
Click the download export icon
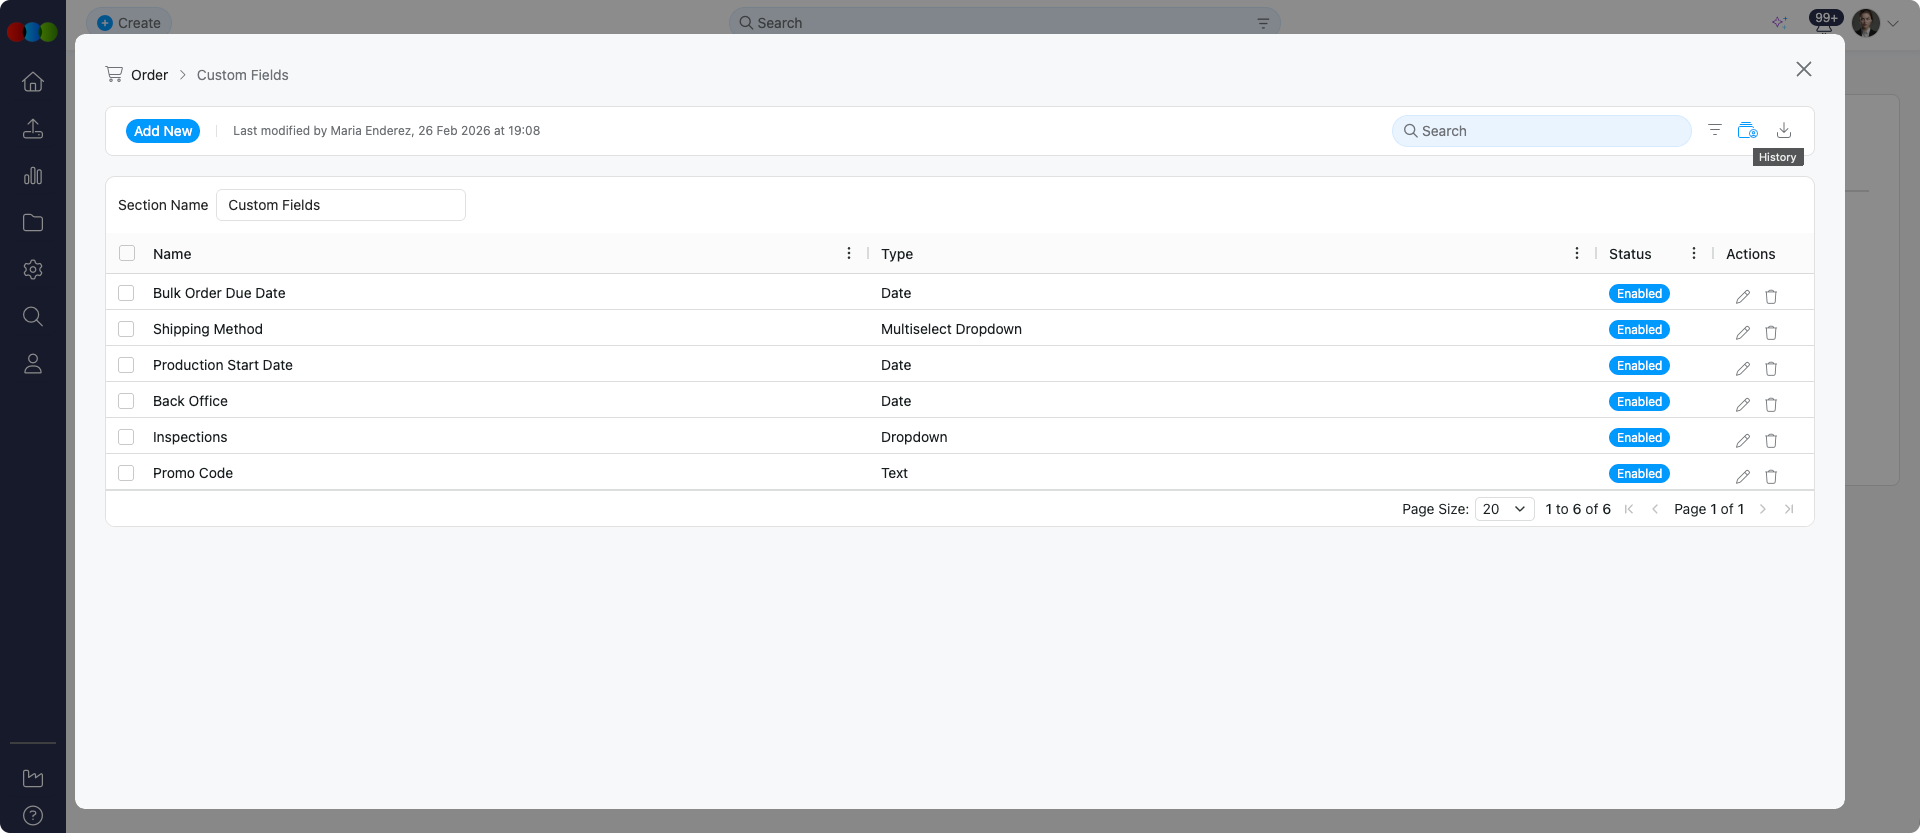click(x=1784, y=131)
